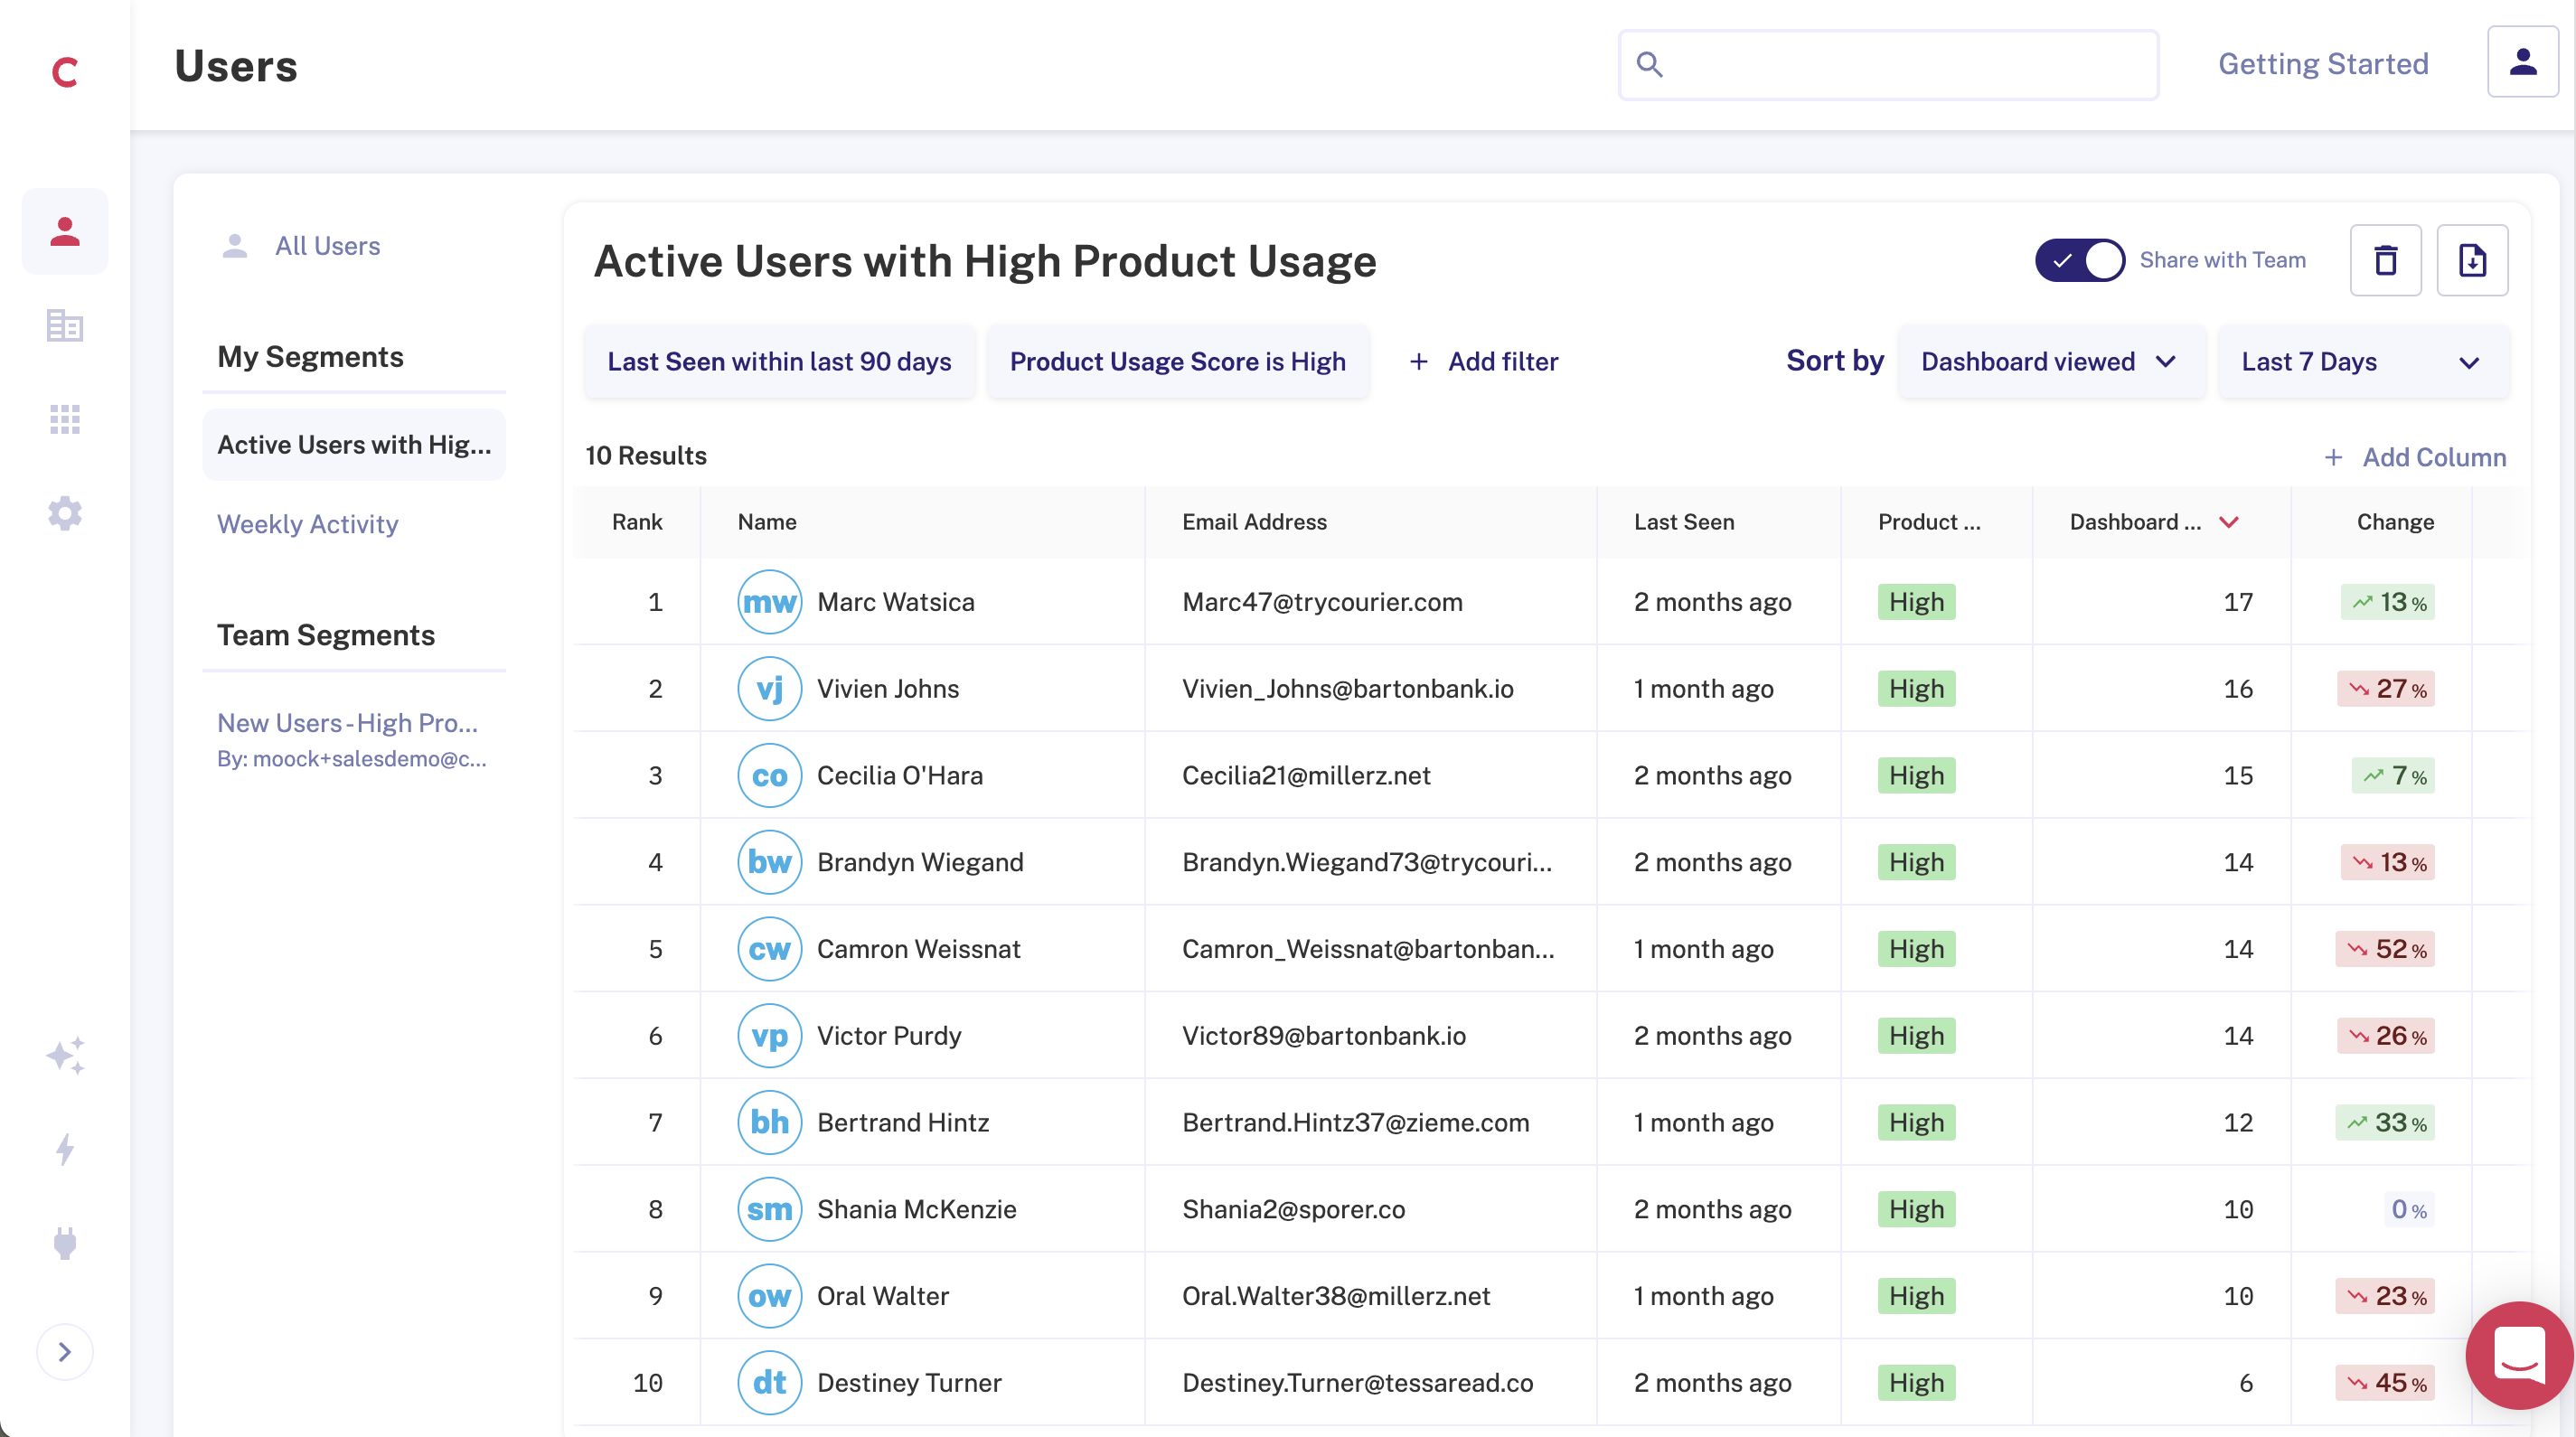Click the search input field
The height and width of the screenshot is (1437, 2576).
[x=1900, y=65]
